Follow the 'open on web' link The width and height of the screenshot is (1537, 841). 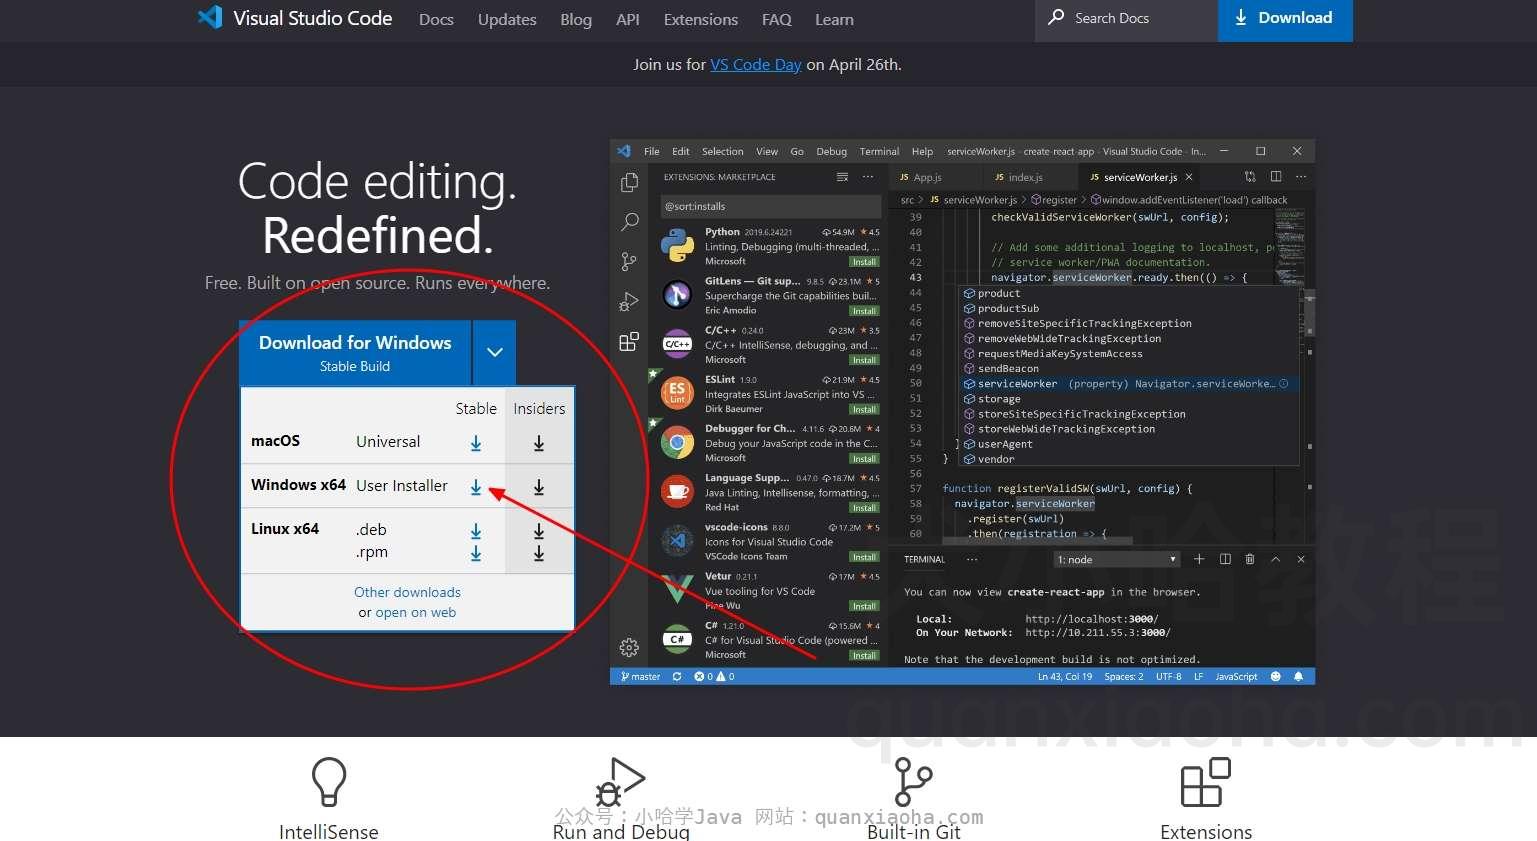[x=416, y=612]
